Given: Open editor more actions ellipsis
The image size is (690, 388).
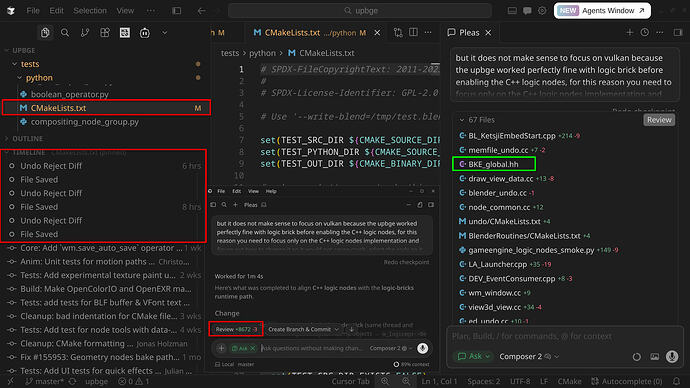Looking at the screenshot, I should (428, 33).
